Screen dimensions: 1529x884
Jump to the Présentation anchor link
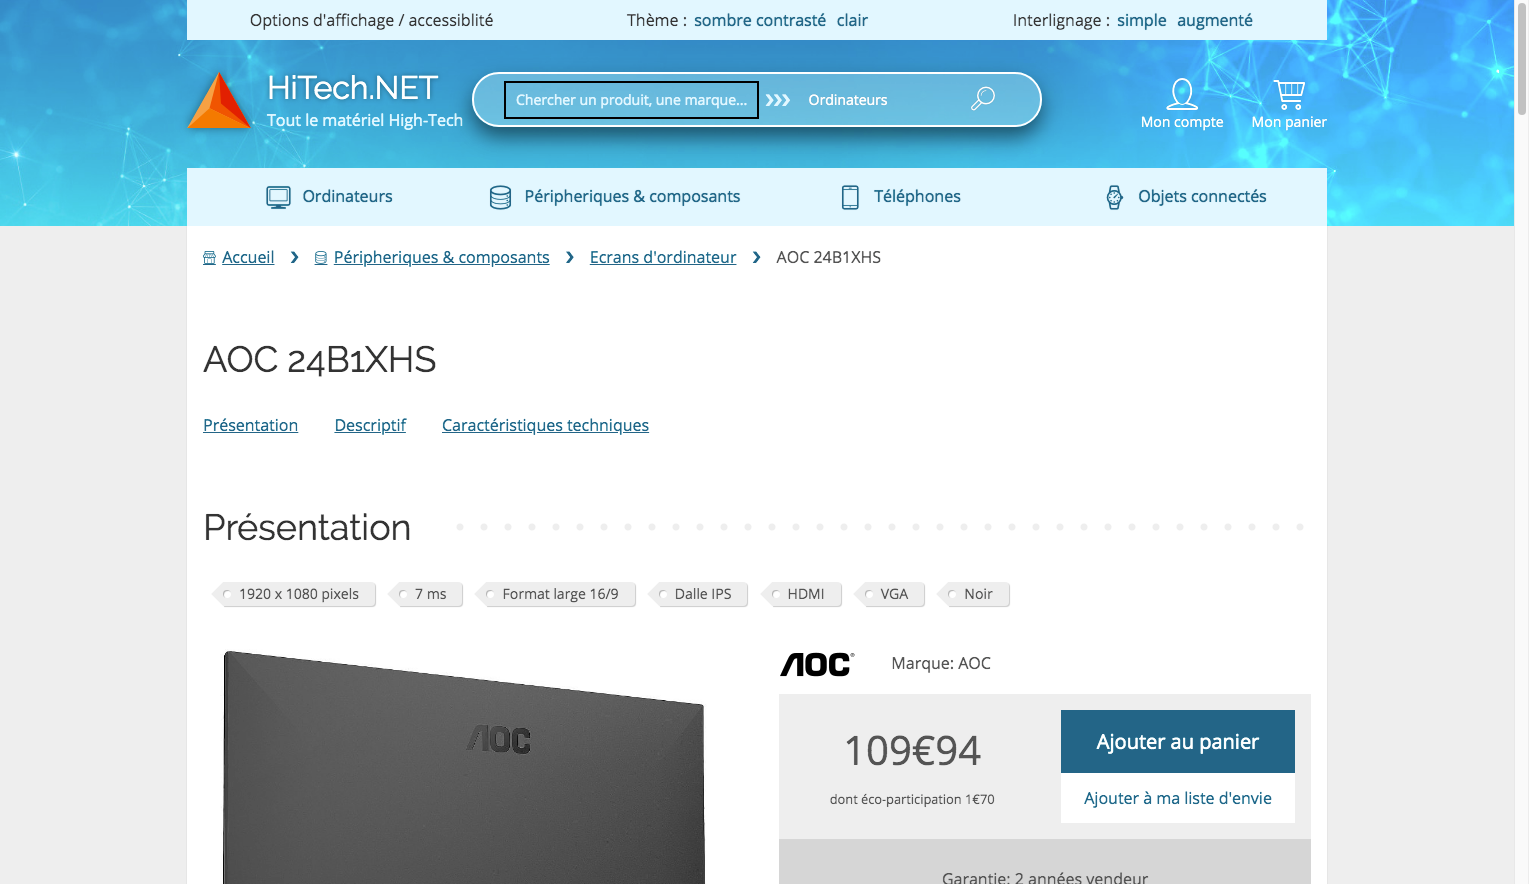250,426
